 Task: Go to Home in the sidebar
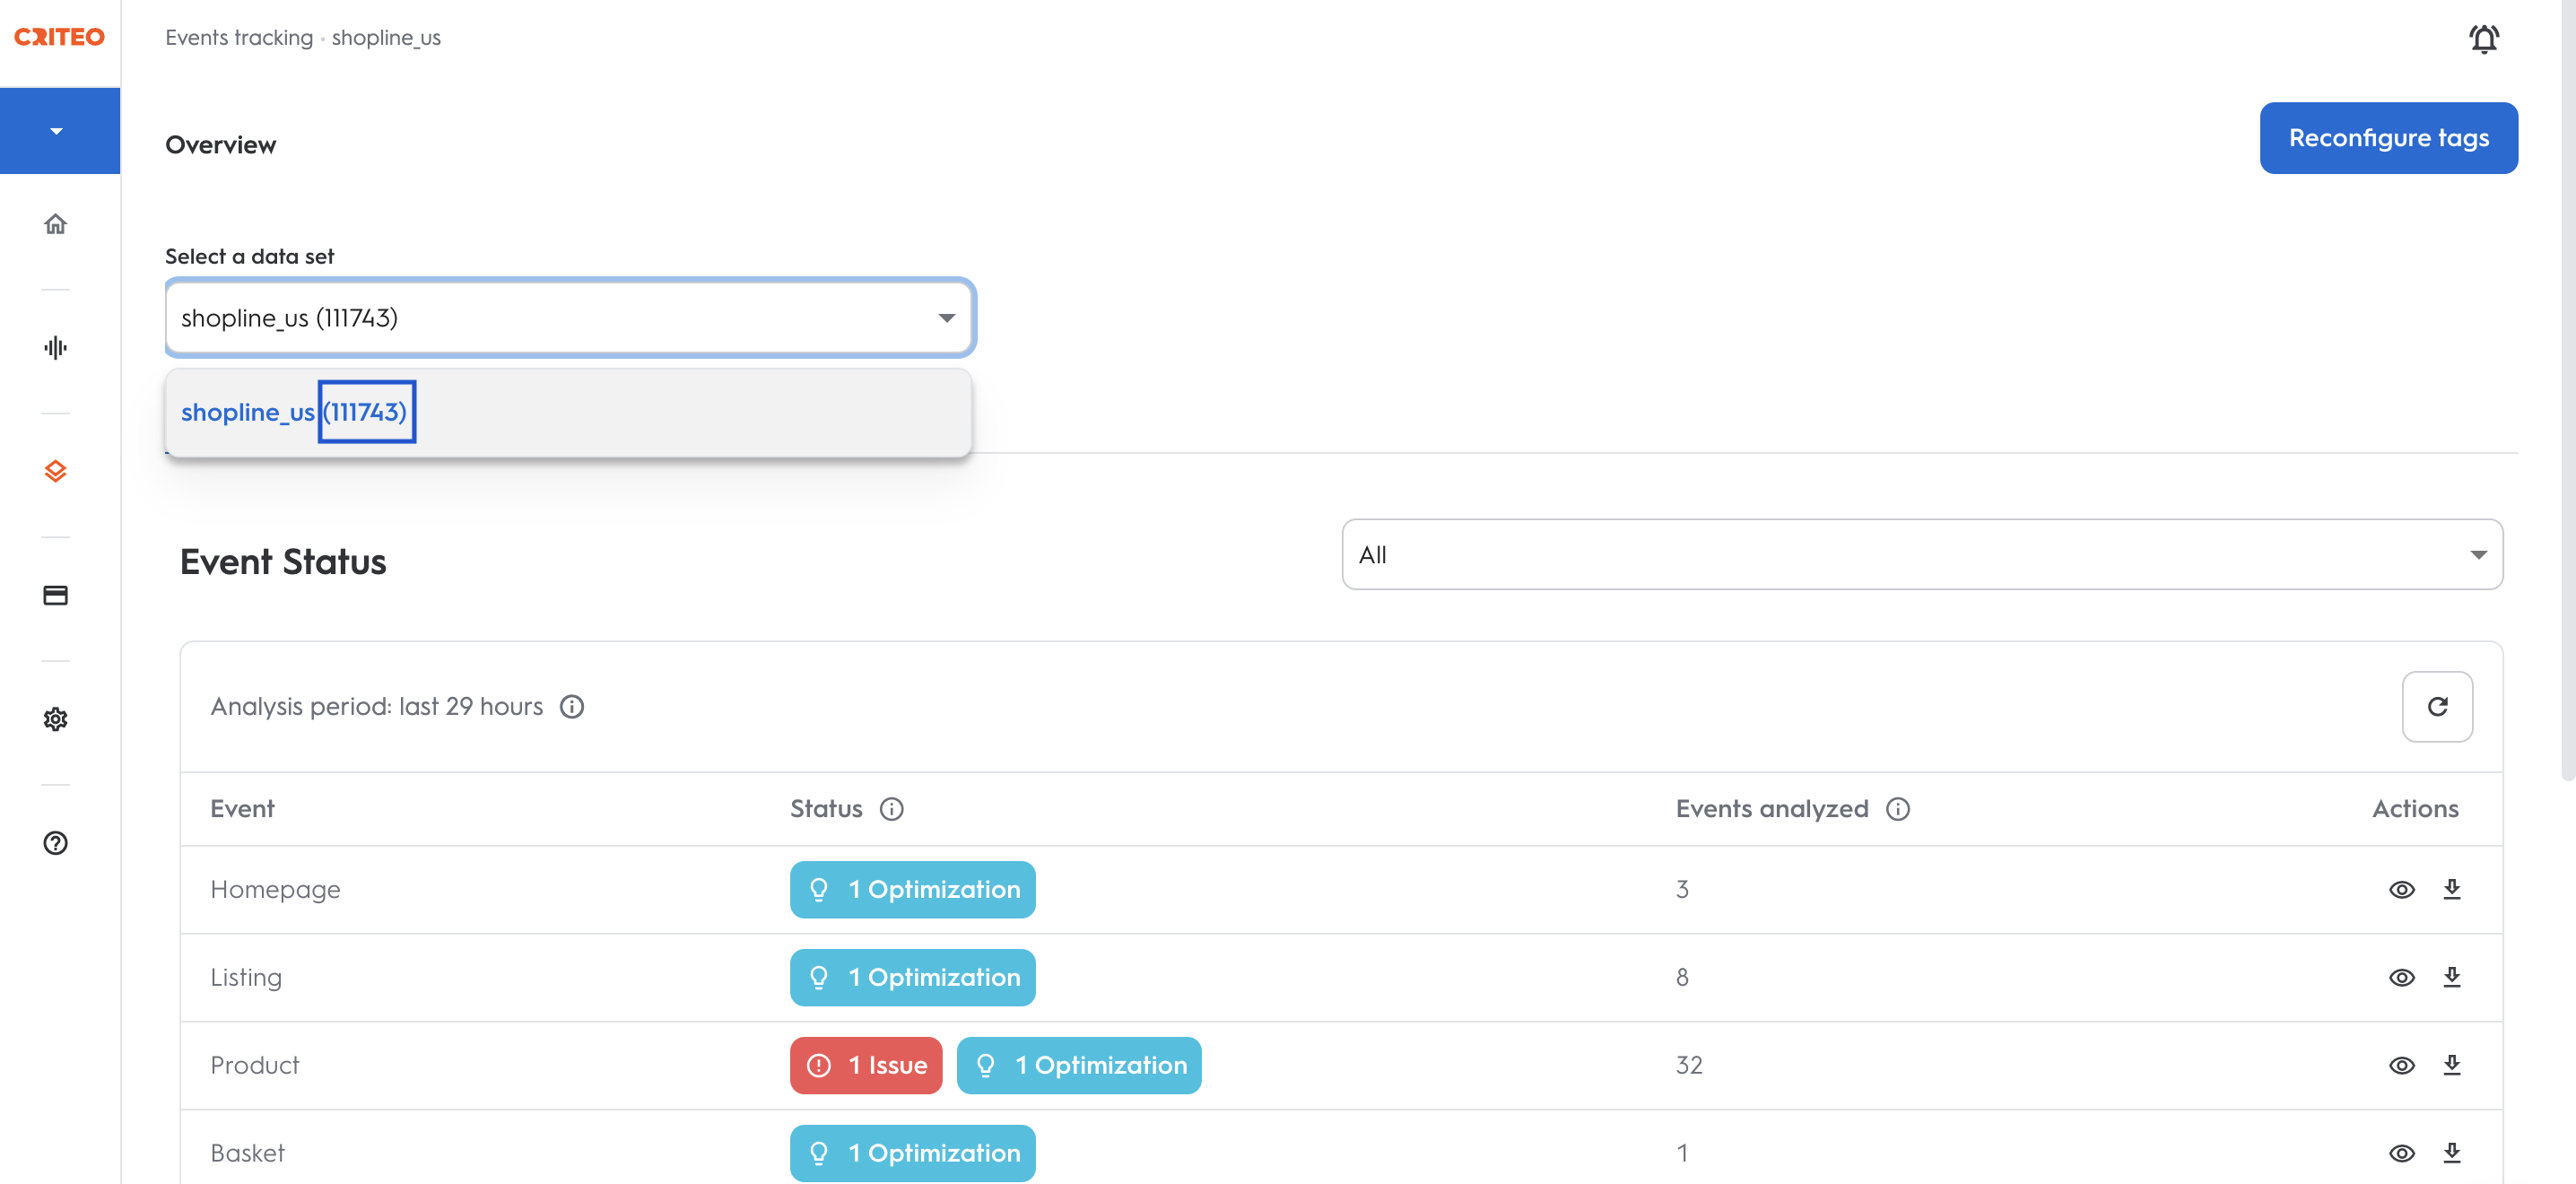point(55,224)
